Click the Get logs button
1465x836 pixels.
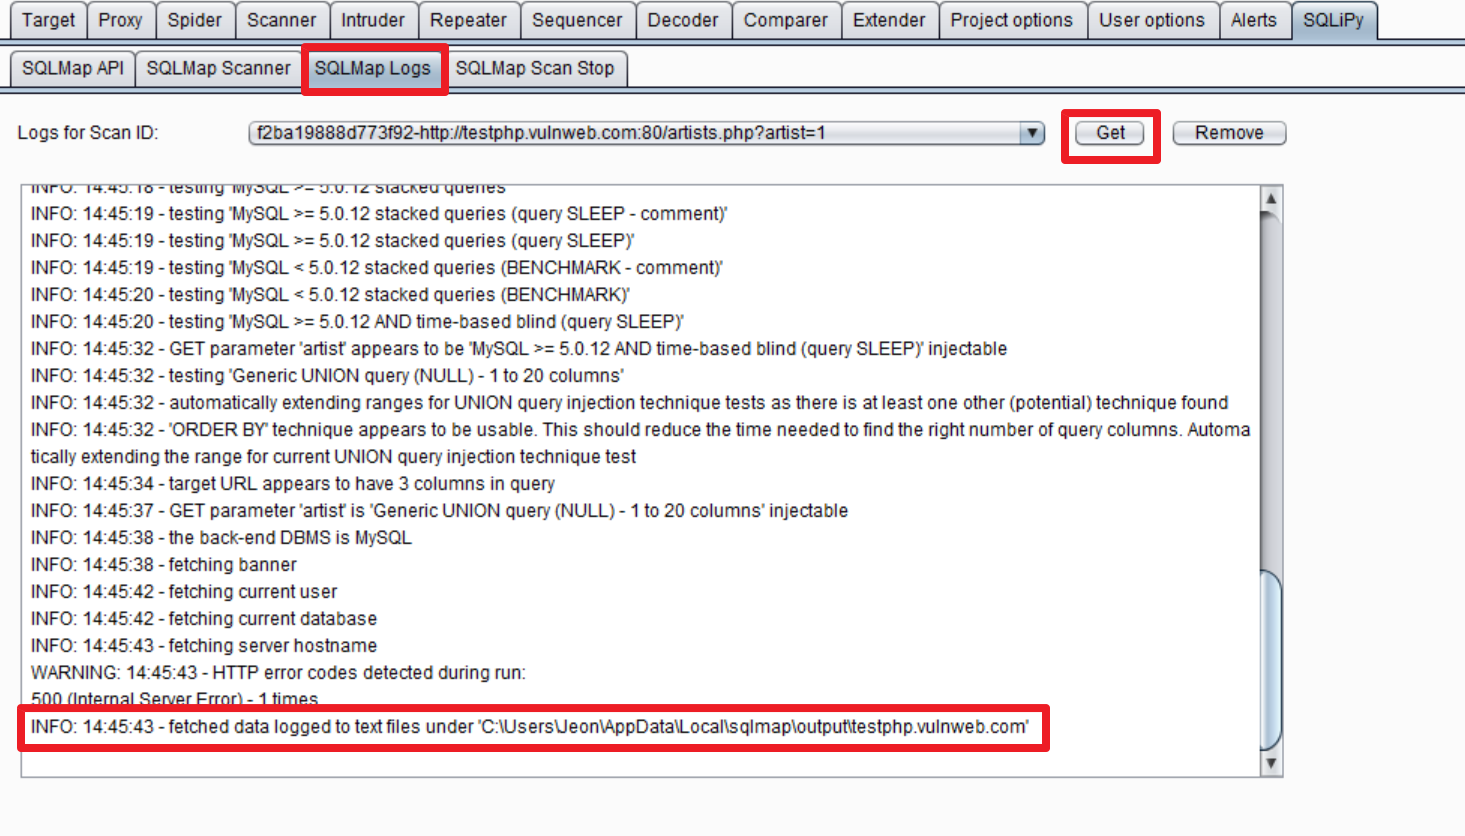[1110, 133]
